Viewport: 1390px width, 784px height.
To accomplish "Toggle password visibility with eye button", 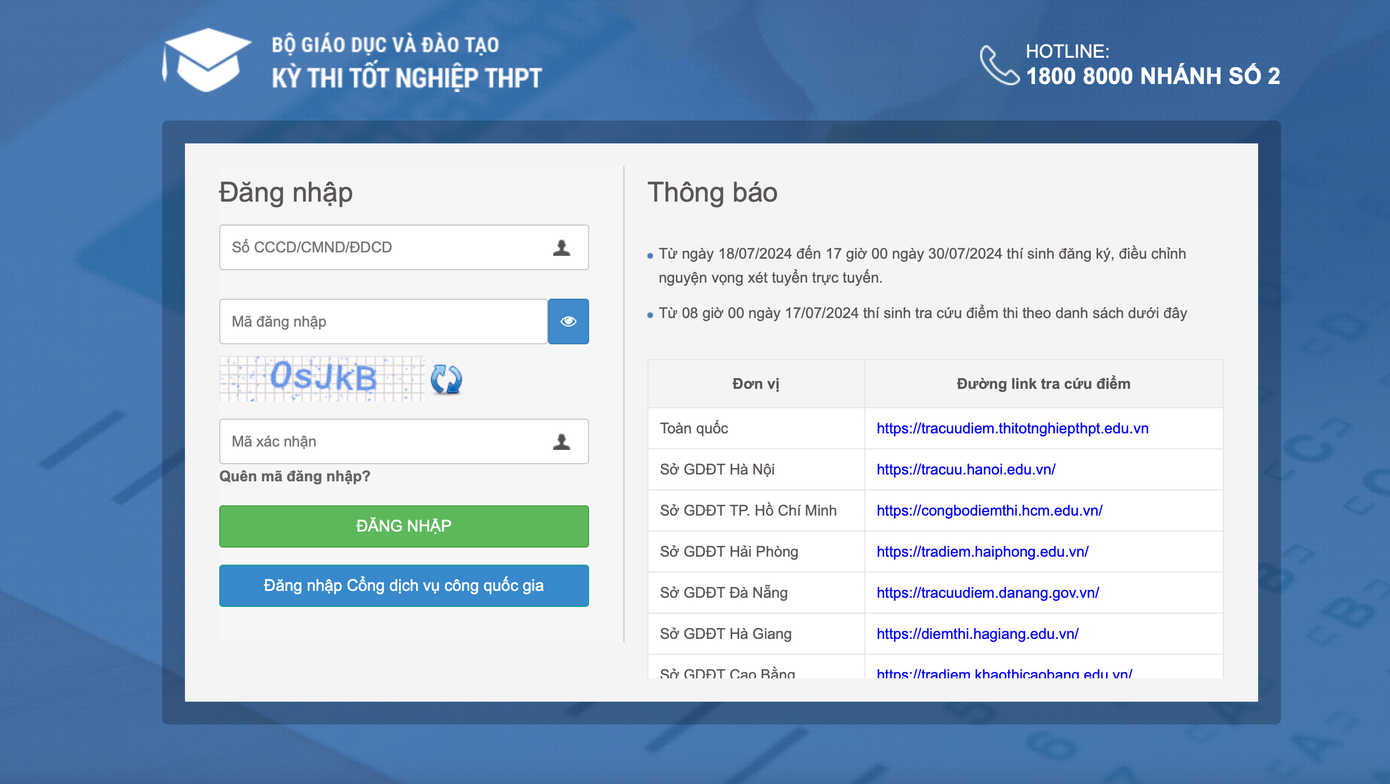I will click(x=568, y=322).
